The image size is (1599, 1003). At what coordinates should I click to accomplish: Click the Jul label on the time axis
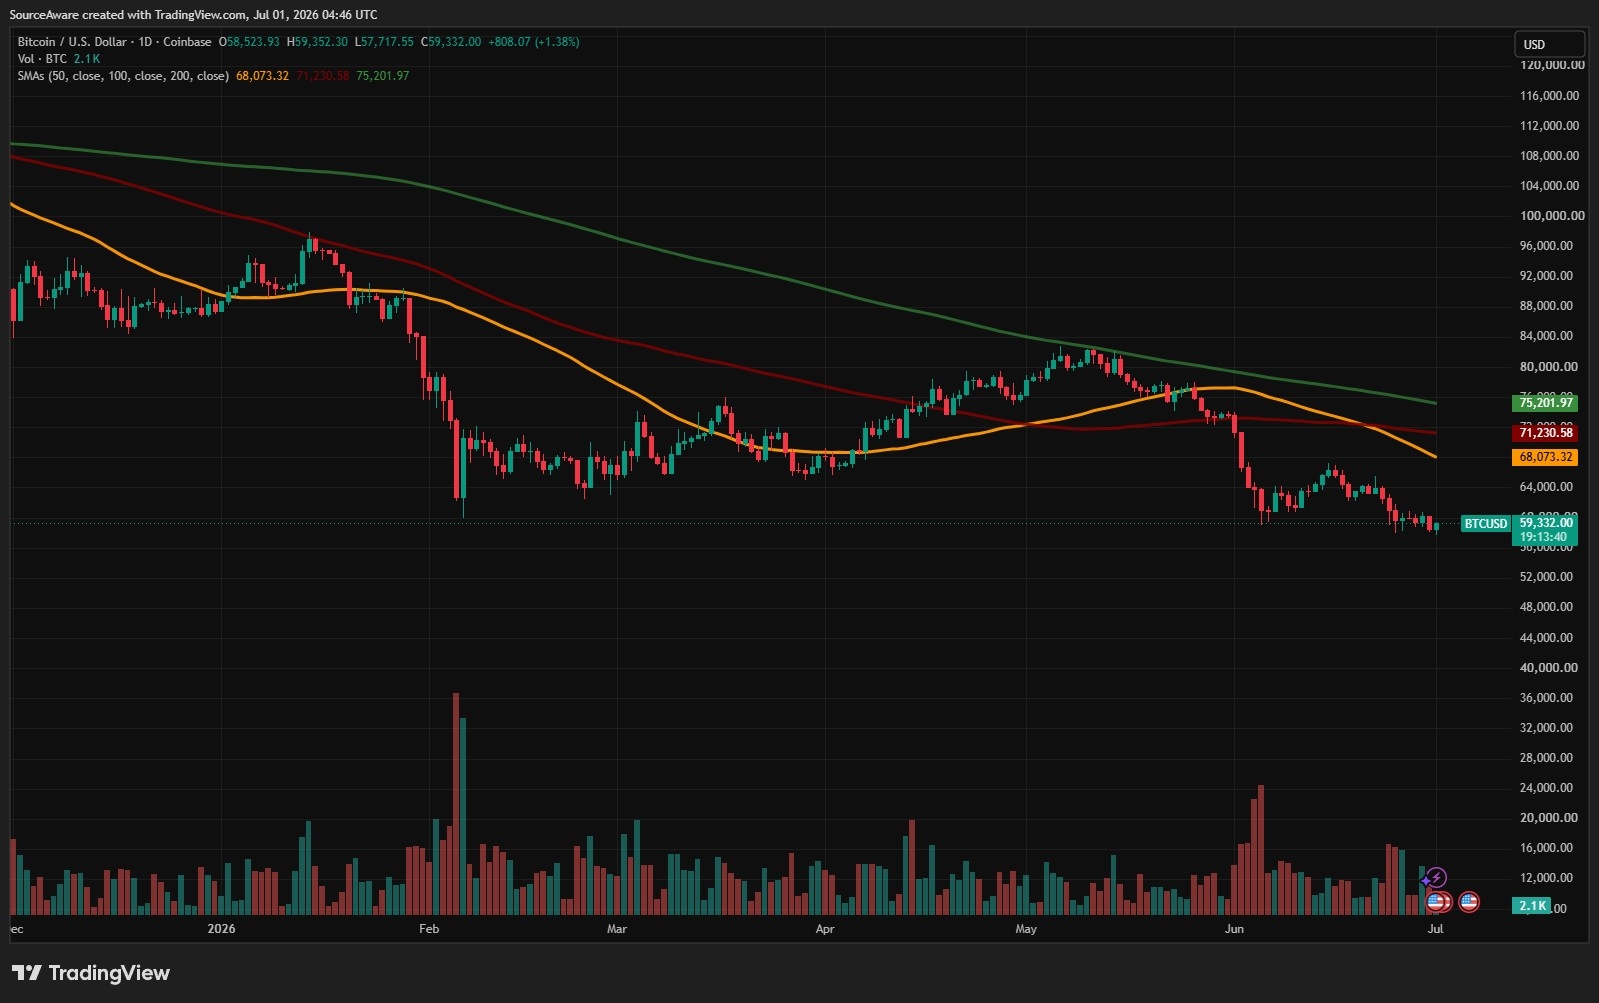pos(1436,929)
